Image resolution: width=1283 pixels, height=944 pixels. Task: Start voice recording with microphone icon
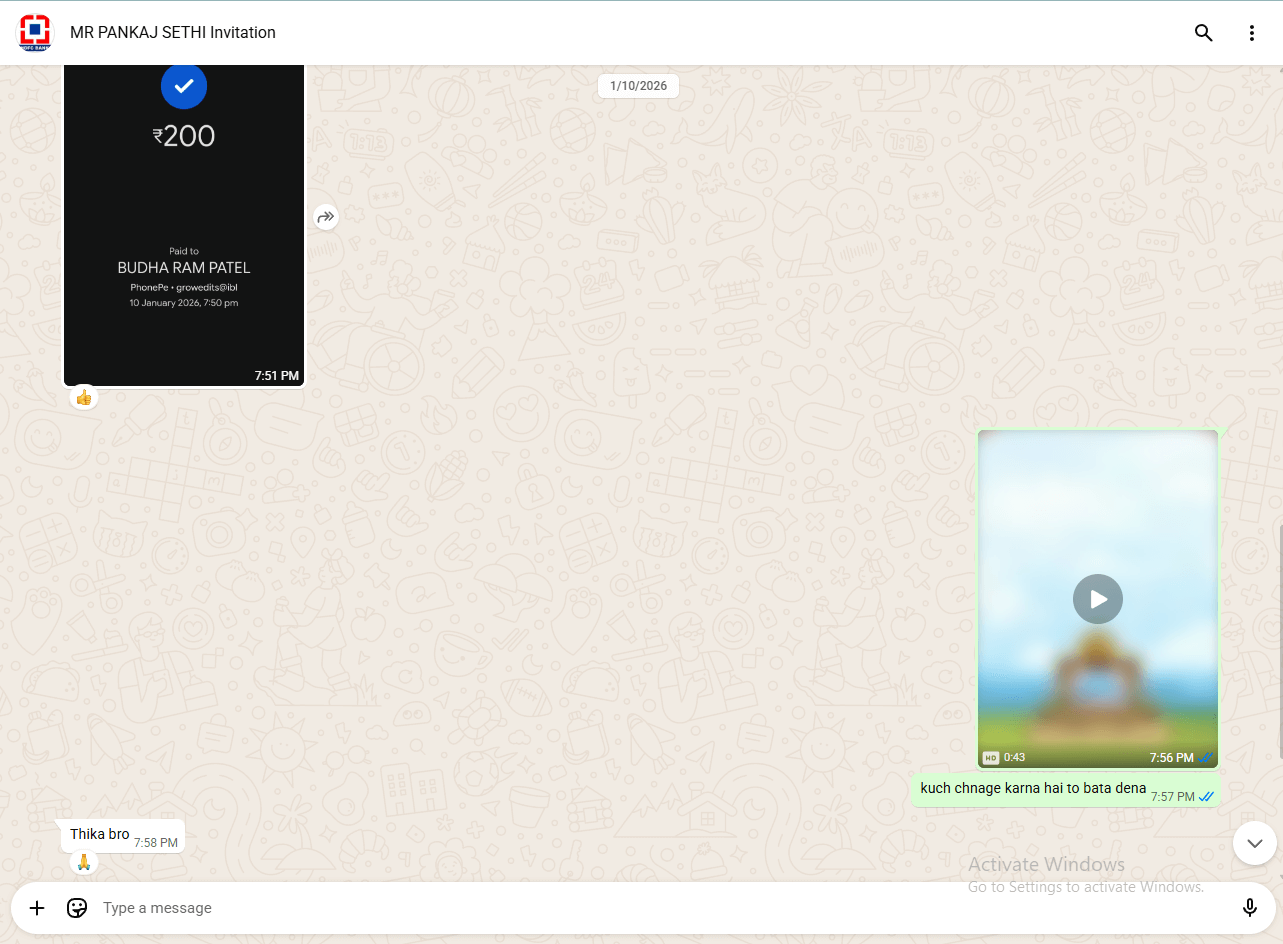[x=1249, y=908]
